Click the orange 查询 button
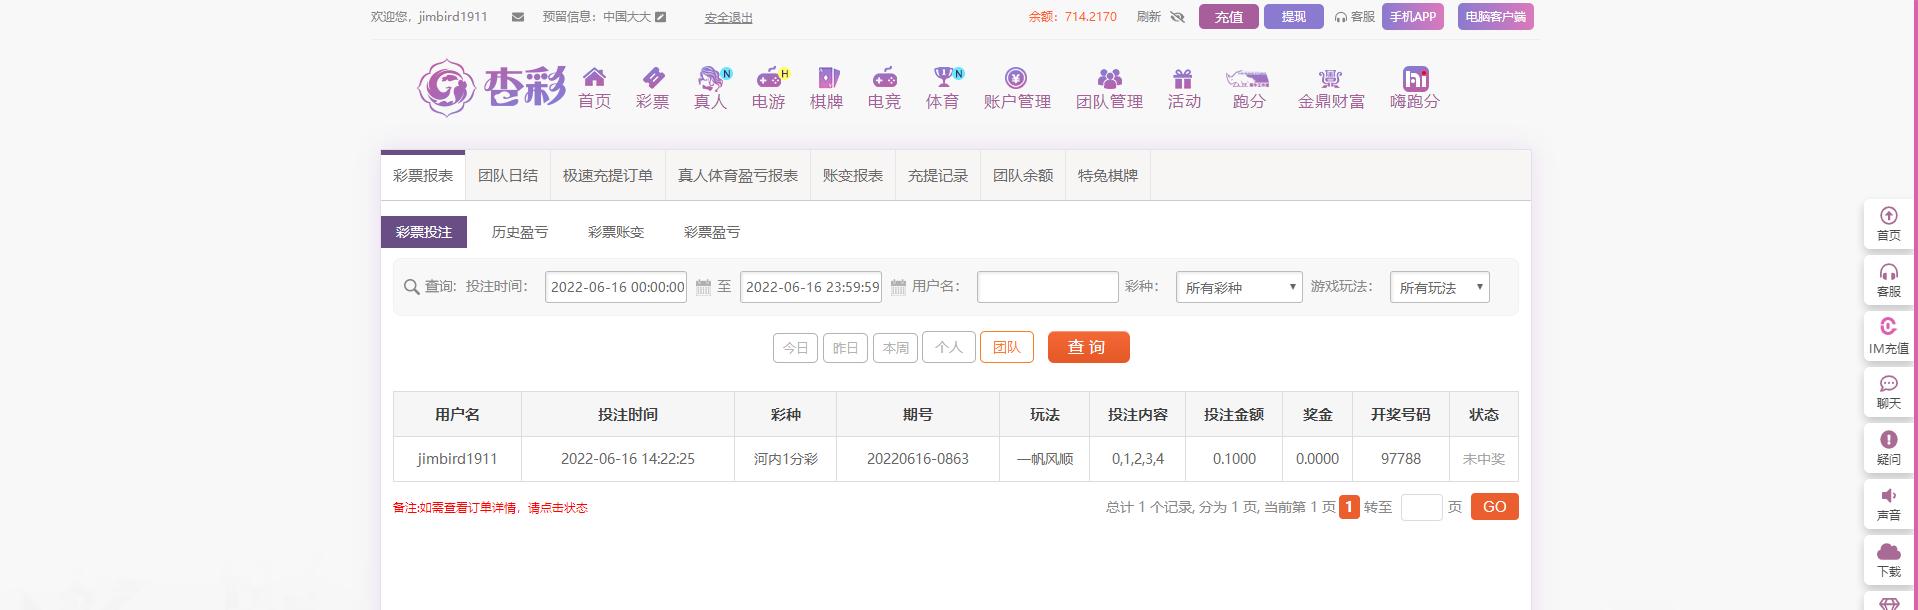Image resolution: width=1918 pixels, height=610 pixels. (1088, 347)
